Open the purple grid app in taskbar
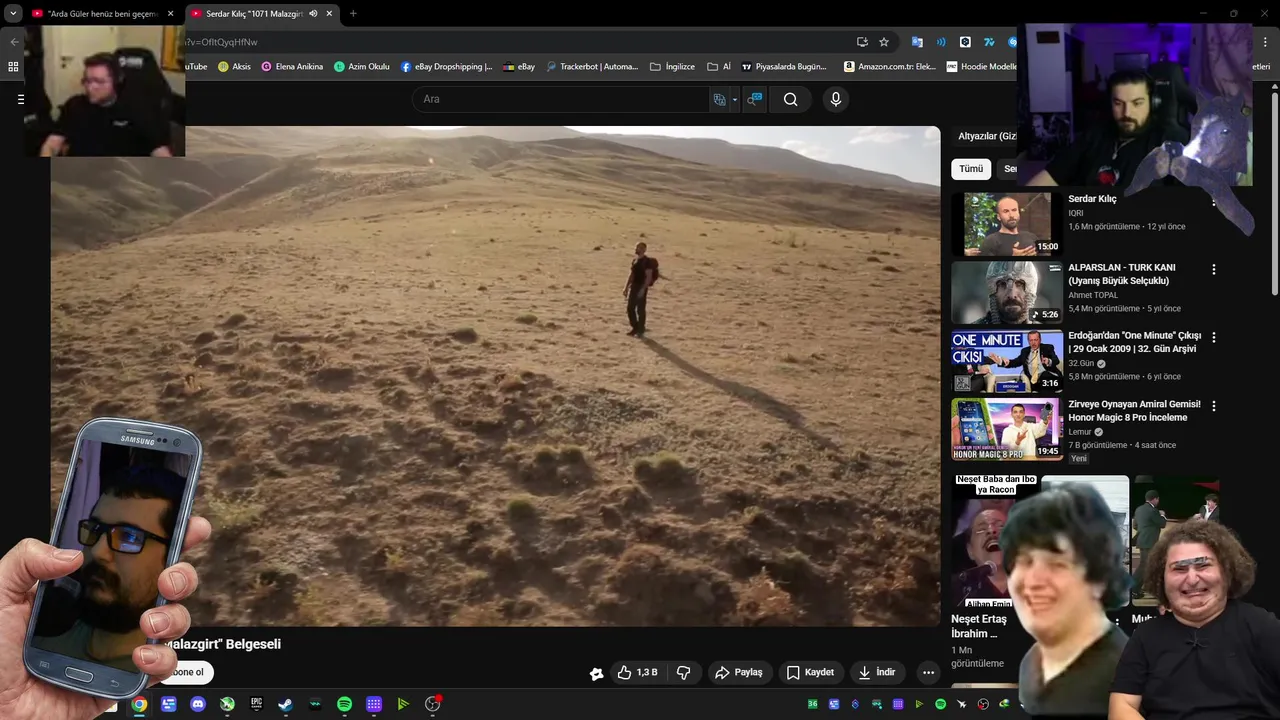This screenshot has width=1280, height=720. point(374,704)
